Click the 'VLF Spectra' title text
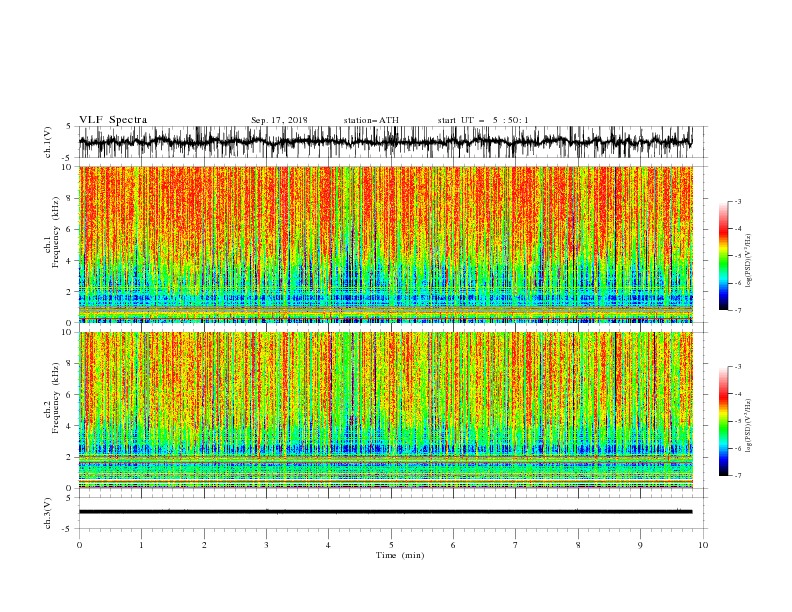 pos(113,120)
